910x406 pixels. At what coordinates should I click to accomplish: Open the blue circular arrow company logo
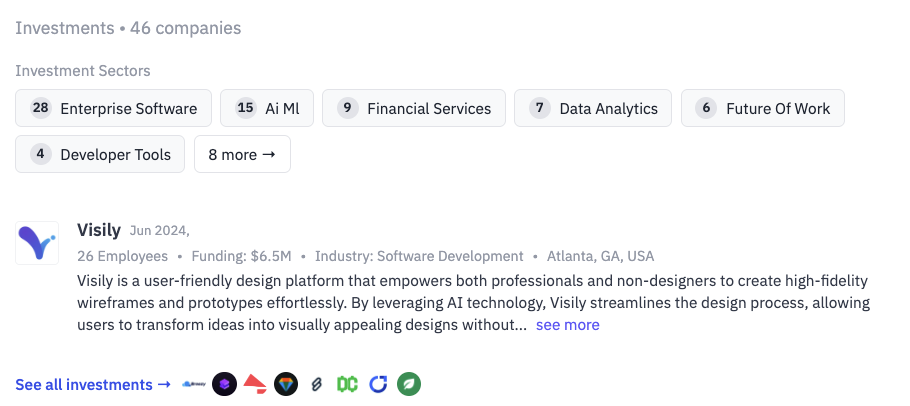coord(378,384)
